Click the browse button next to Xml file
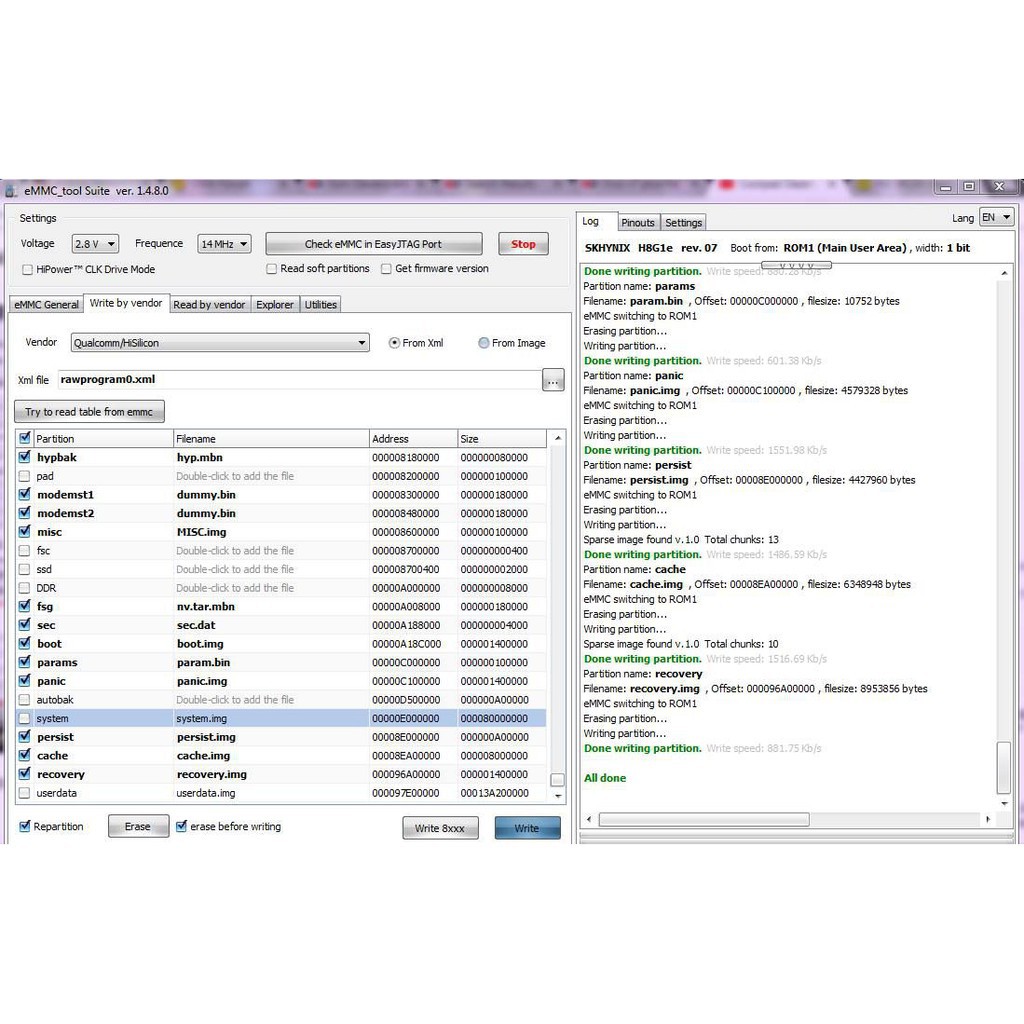This screenshot has height=1024, width=1024. 553,380
